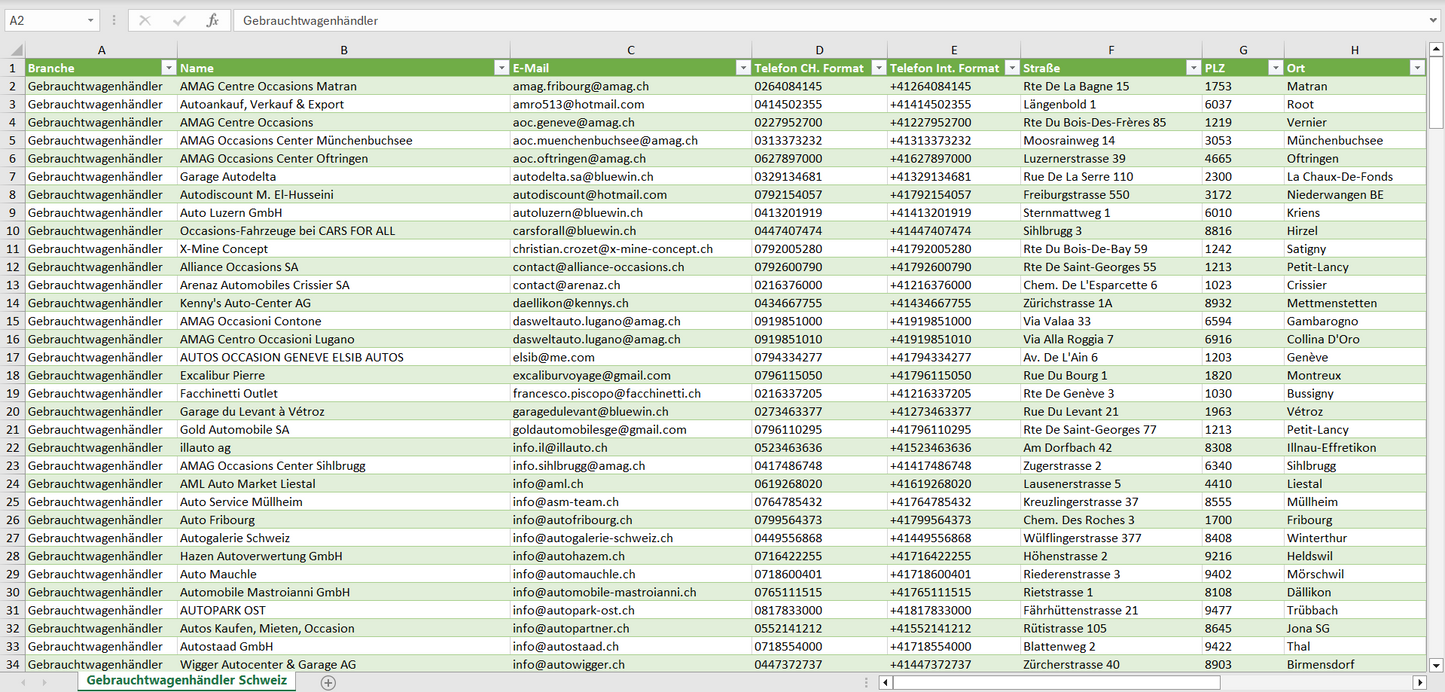Image resolution: width=1445 pixels, height=692 pixels.
Task: Click the Enter checkmark icon in formula bar
Action: (179, 20)
